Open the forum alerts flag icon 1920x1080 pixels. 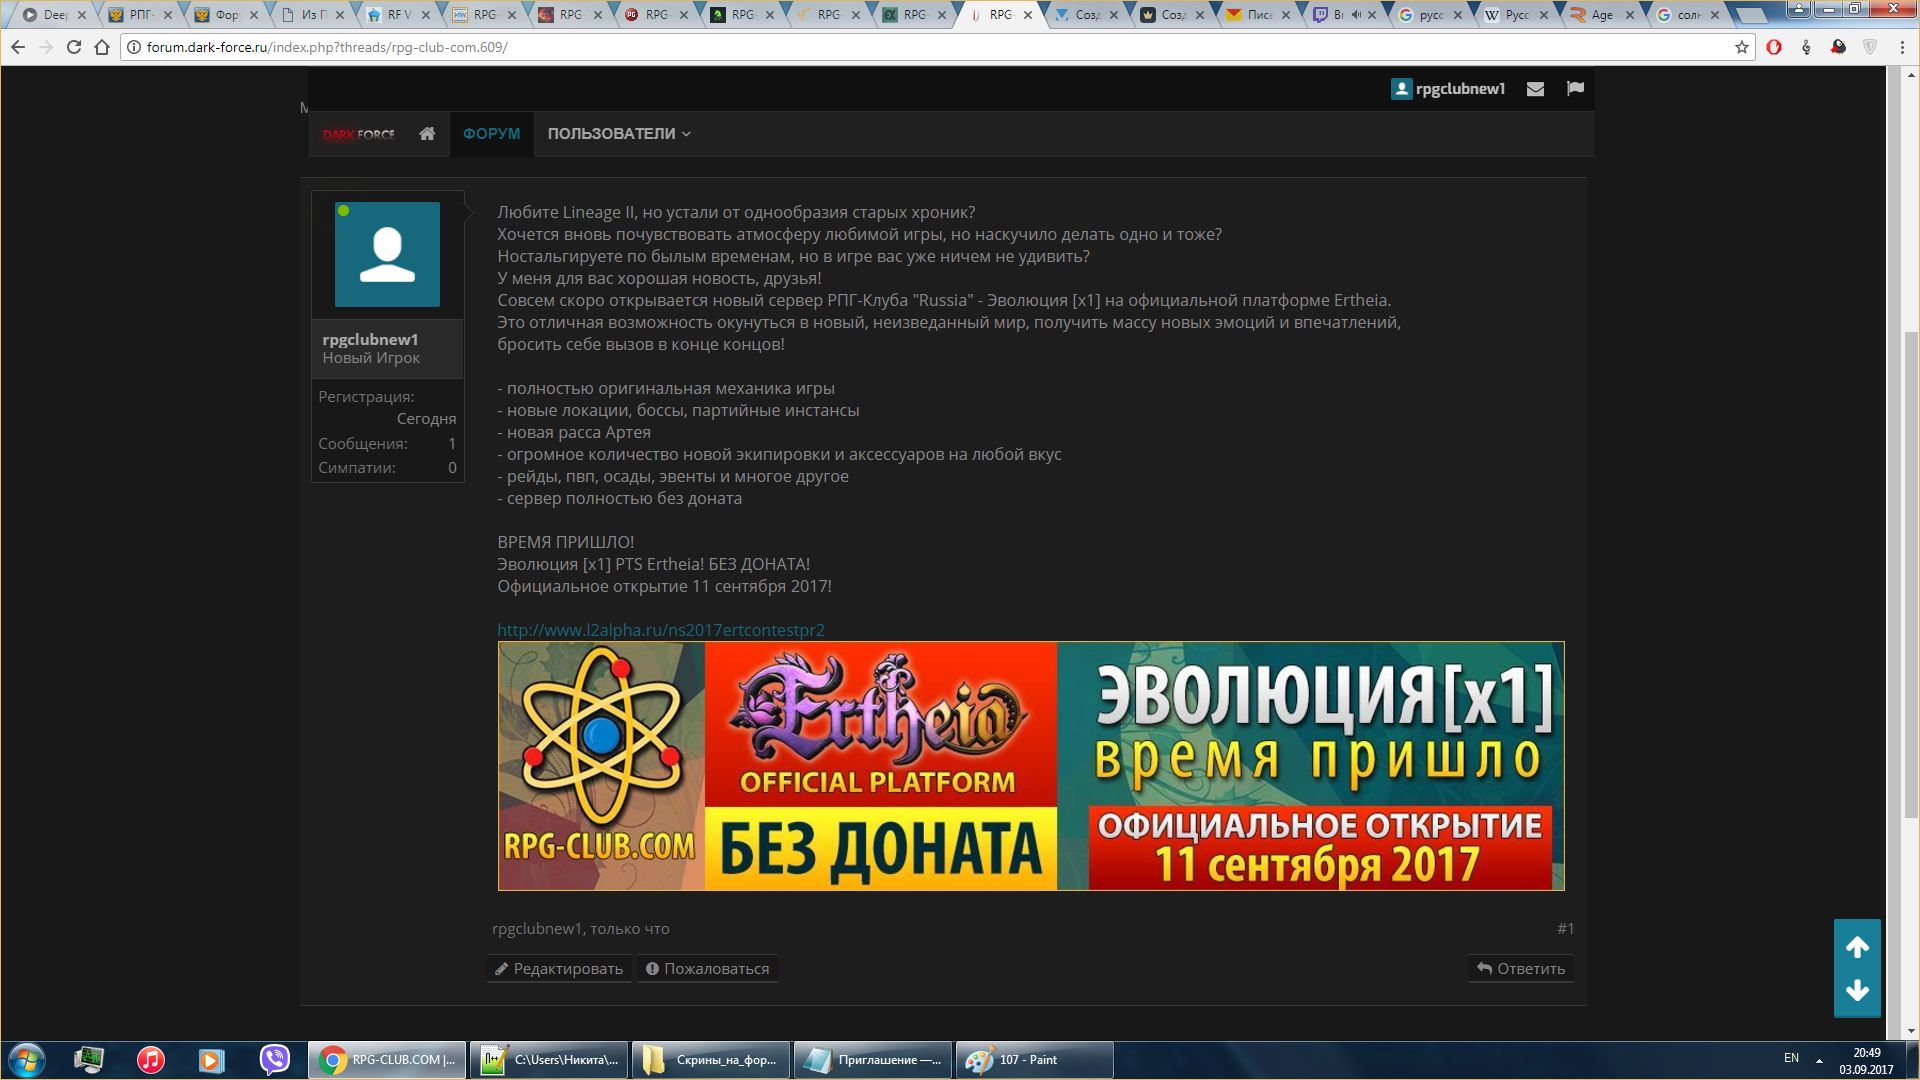(1575, 88)
